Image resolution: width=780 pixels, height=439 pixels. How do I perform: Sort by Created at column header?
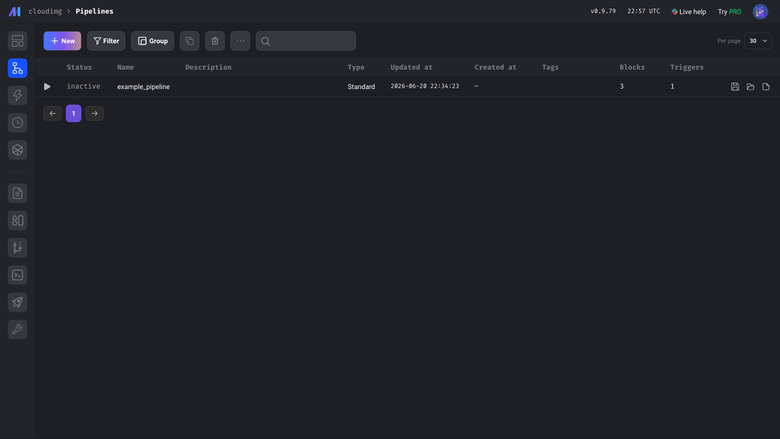point(495,67)
